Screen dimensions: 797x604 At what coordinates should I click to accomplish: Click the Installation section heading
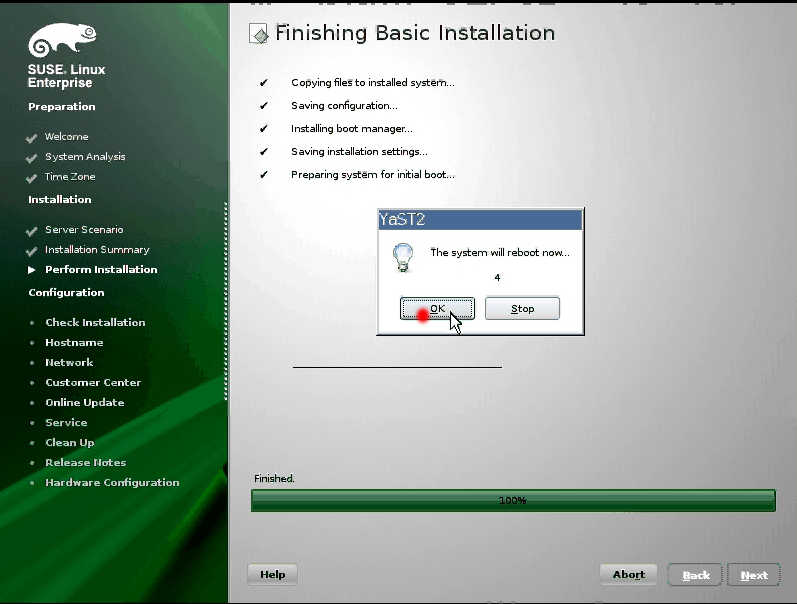coord(59,199)
